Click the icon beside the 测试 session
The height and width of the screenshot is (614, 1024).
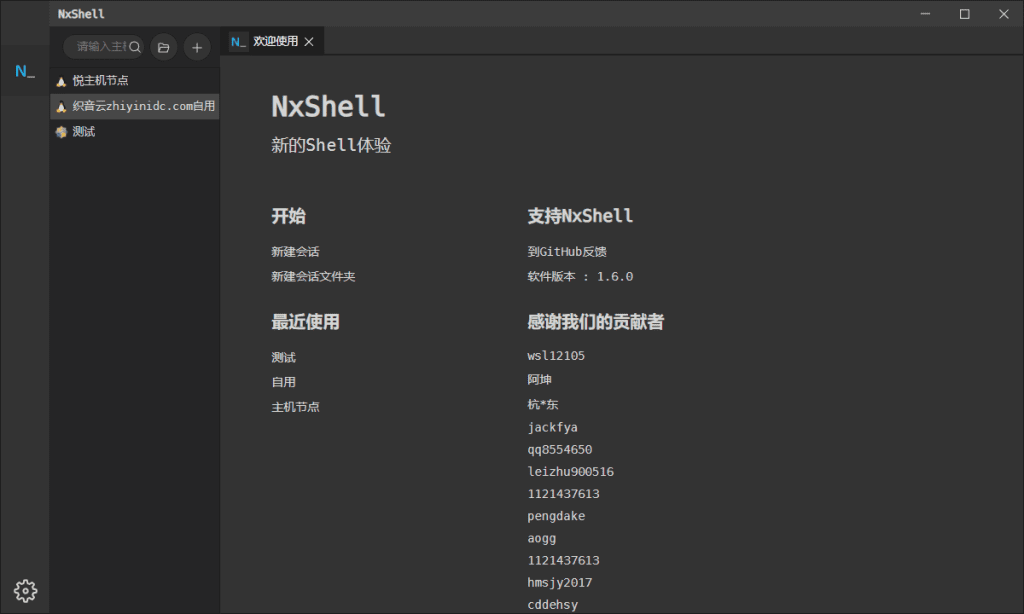(x=61, y=132)
